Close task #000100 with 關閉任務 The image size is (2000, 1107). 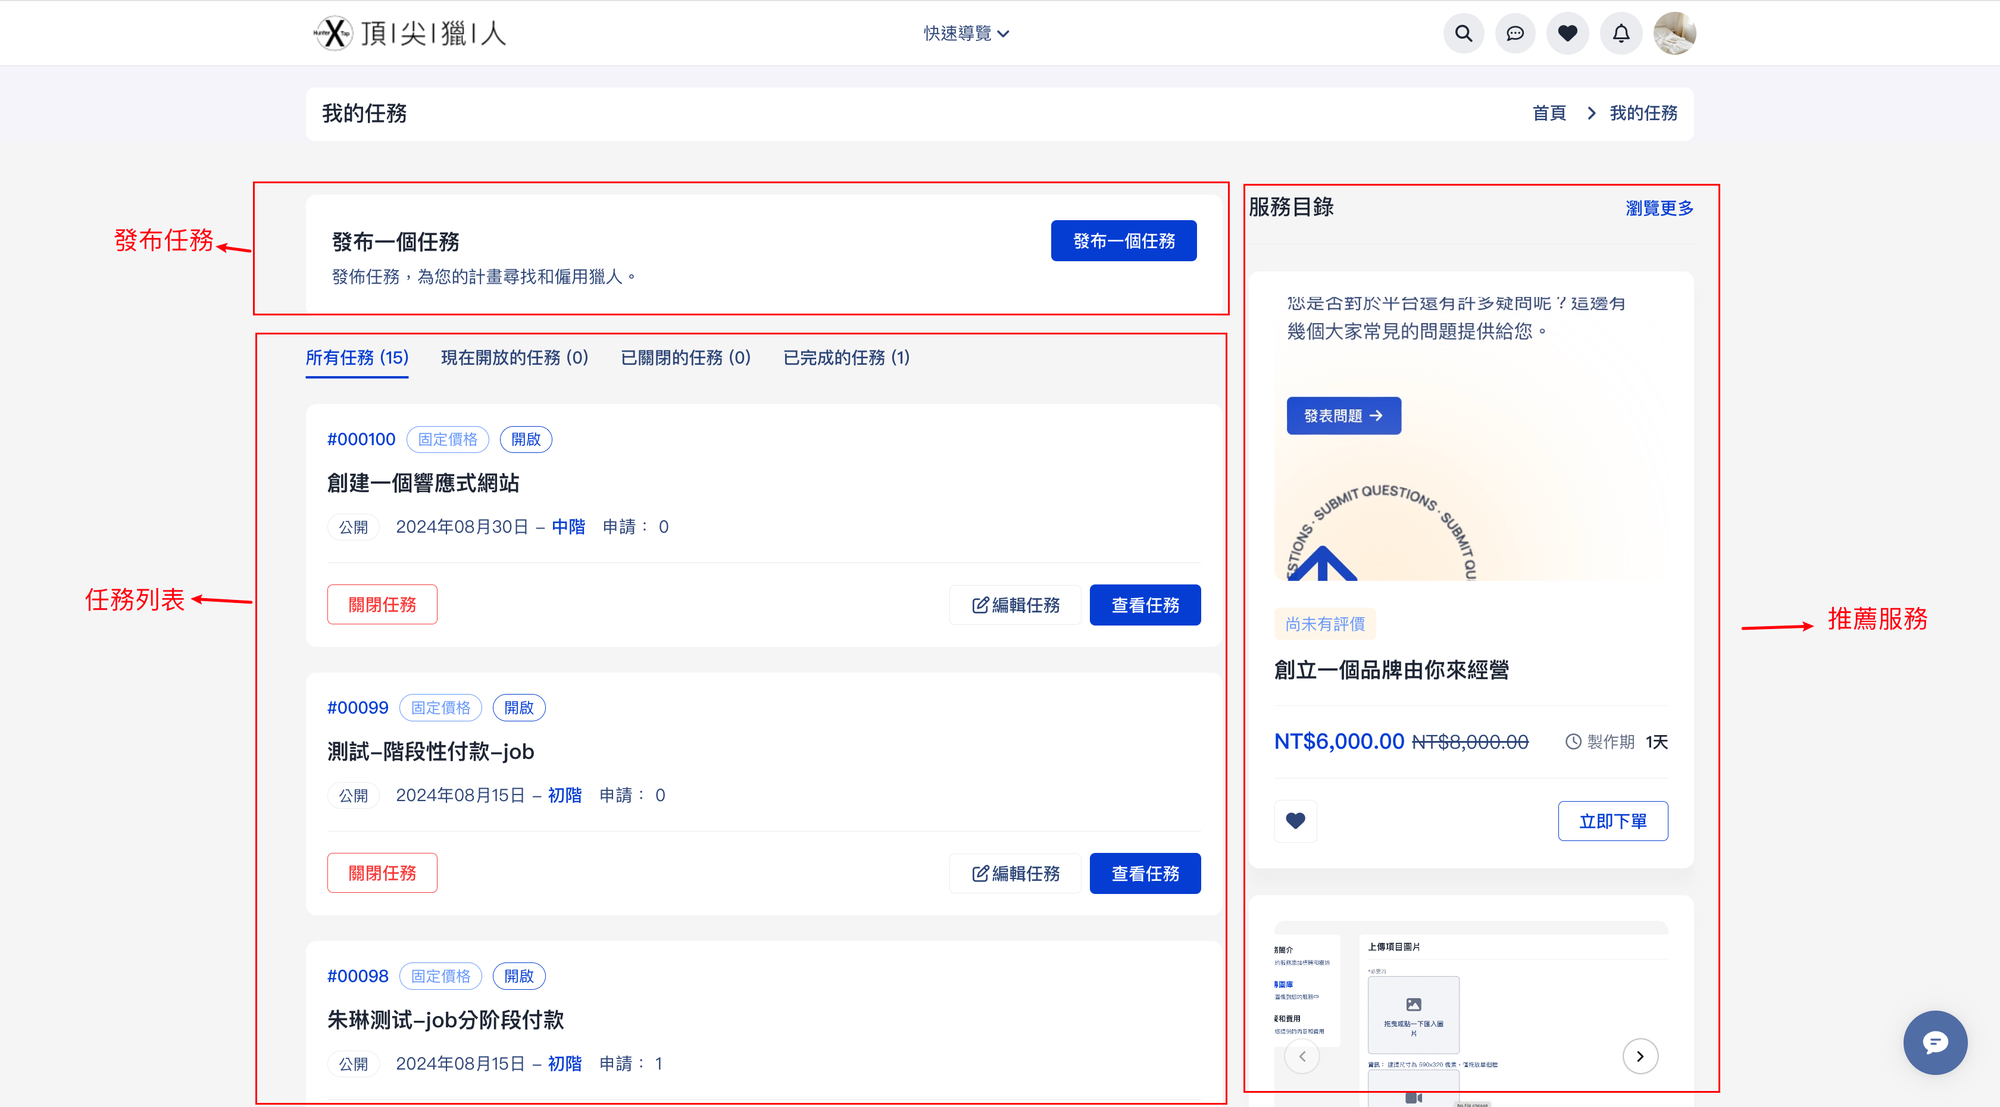pos(382,605)
